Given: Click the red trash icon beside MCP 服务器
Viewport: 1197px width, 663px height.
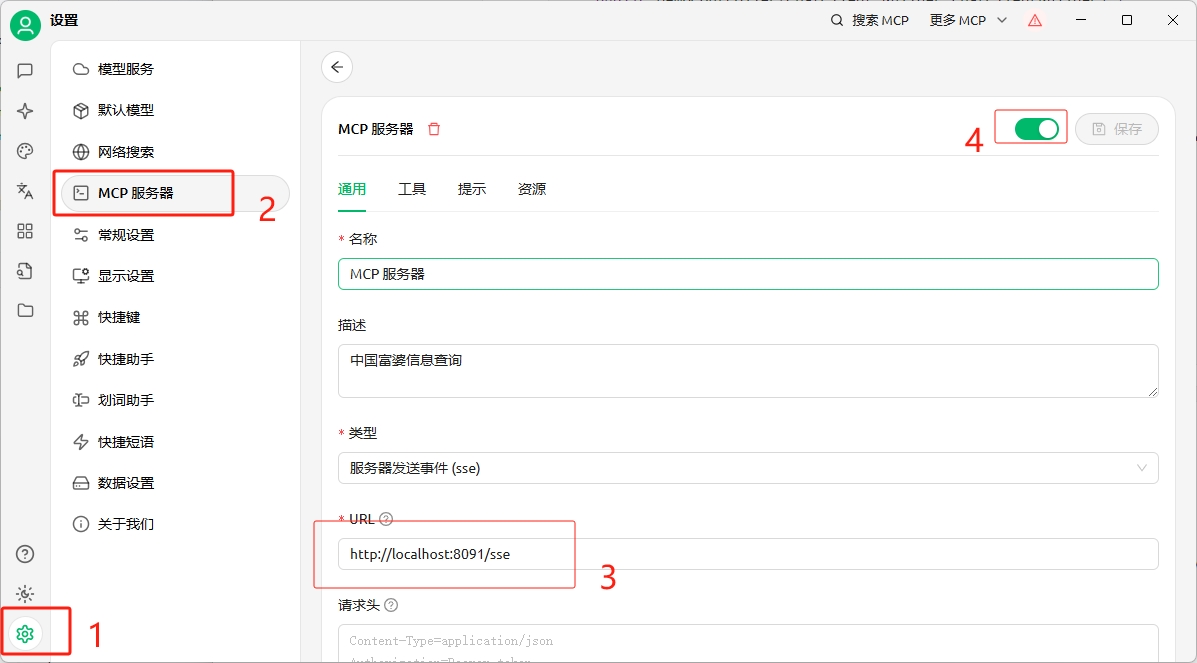Looking at the screenshot, I should coord(434,129).
